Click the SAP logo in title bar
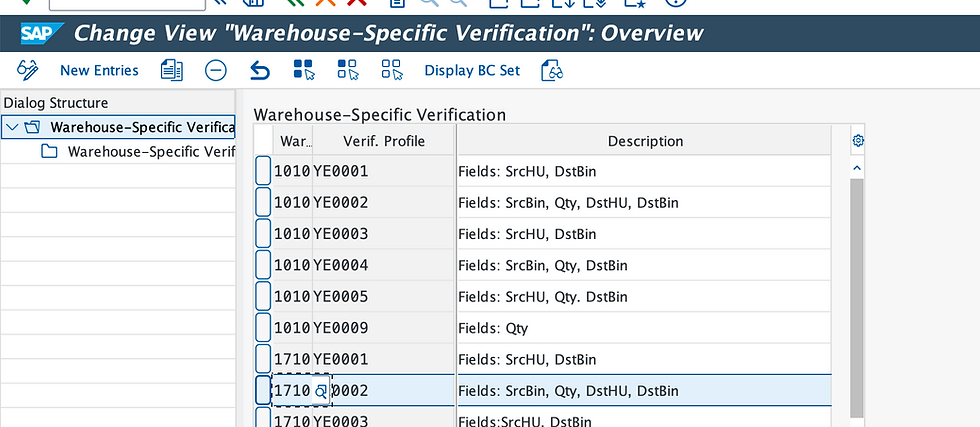 coord(42,33)
